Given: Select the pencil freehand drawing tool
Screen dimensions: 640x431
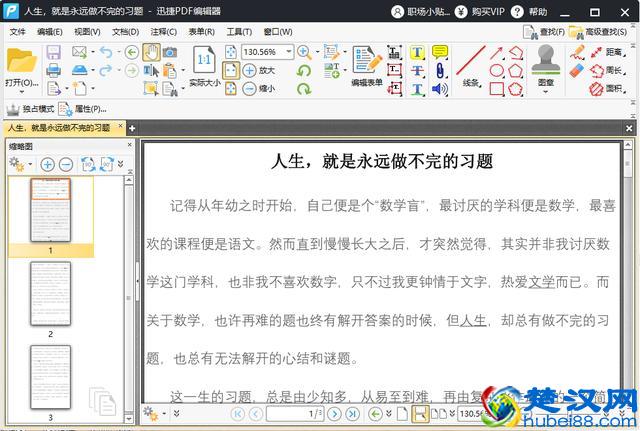Looking at the screenshot, I should tap(577, 52).
